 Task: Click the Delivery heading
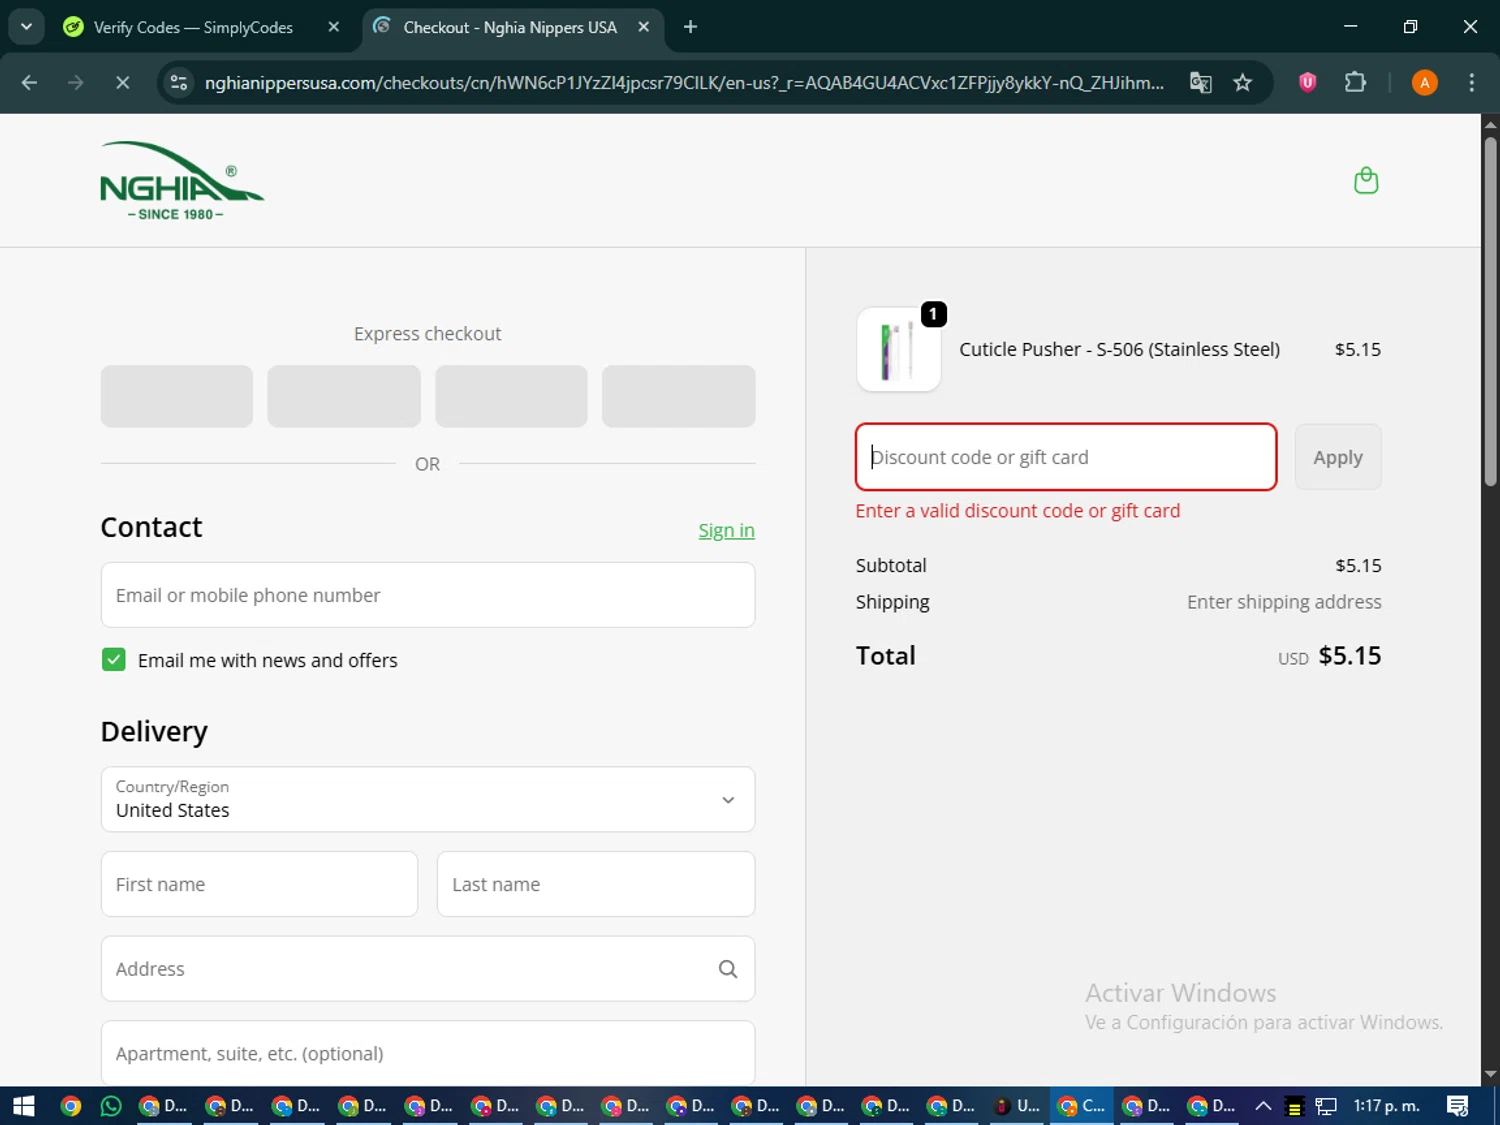tap(154, 732)
